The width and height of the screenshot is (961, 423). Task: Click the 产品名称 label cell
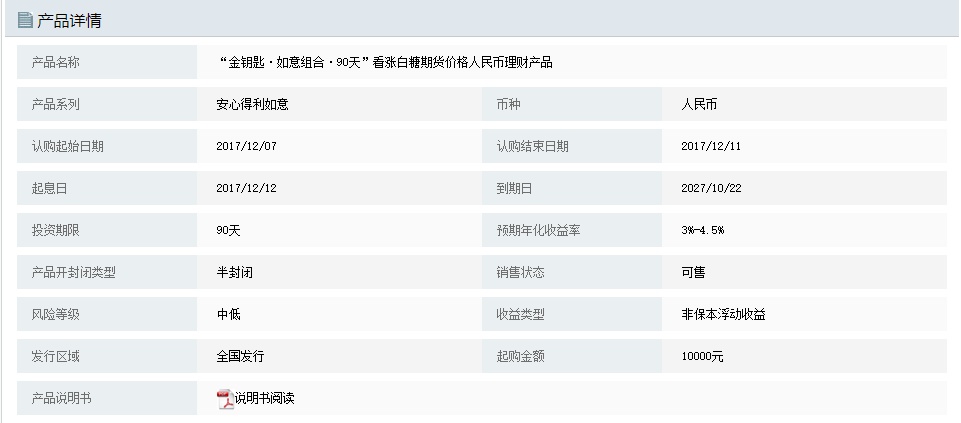click(x=107, y=62)
